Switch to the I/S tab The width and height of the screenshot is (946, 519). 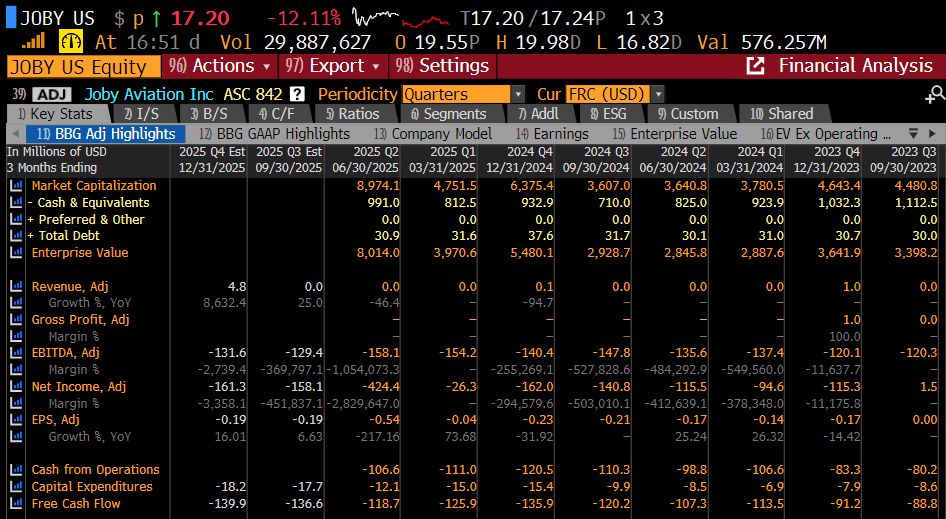click(x=143, y=114)
